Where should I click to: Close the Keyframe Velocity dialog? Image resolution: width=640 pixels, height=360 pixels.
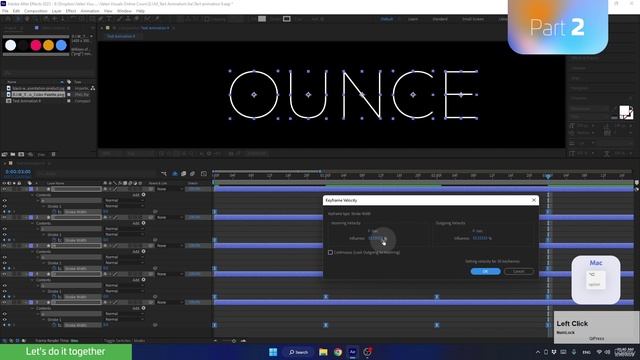pos(533,200)
